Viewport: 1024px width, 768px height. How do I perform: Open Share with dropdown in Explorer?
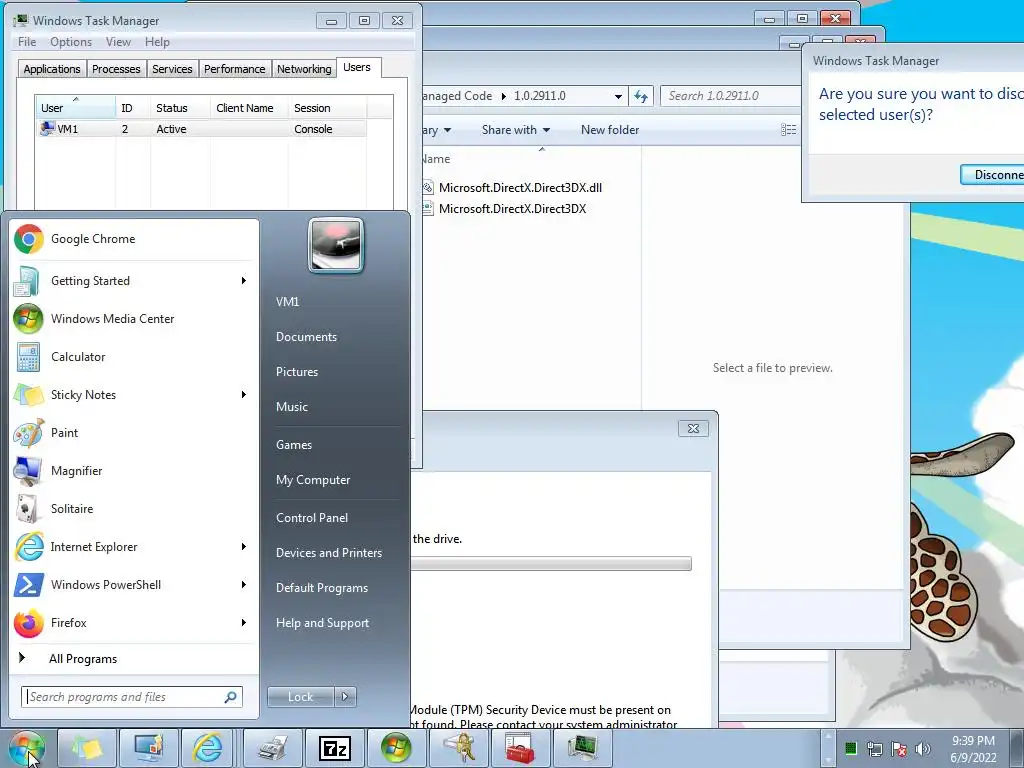515,130
